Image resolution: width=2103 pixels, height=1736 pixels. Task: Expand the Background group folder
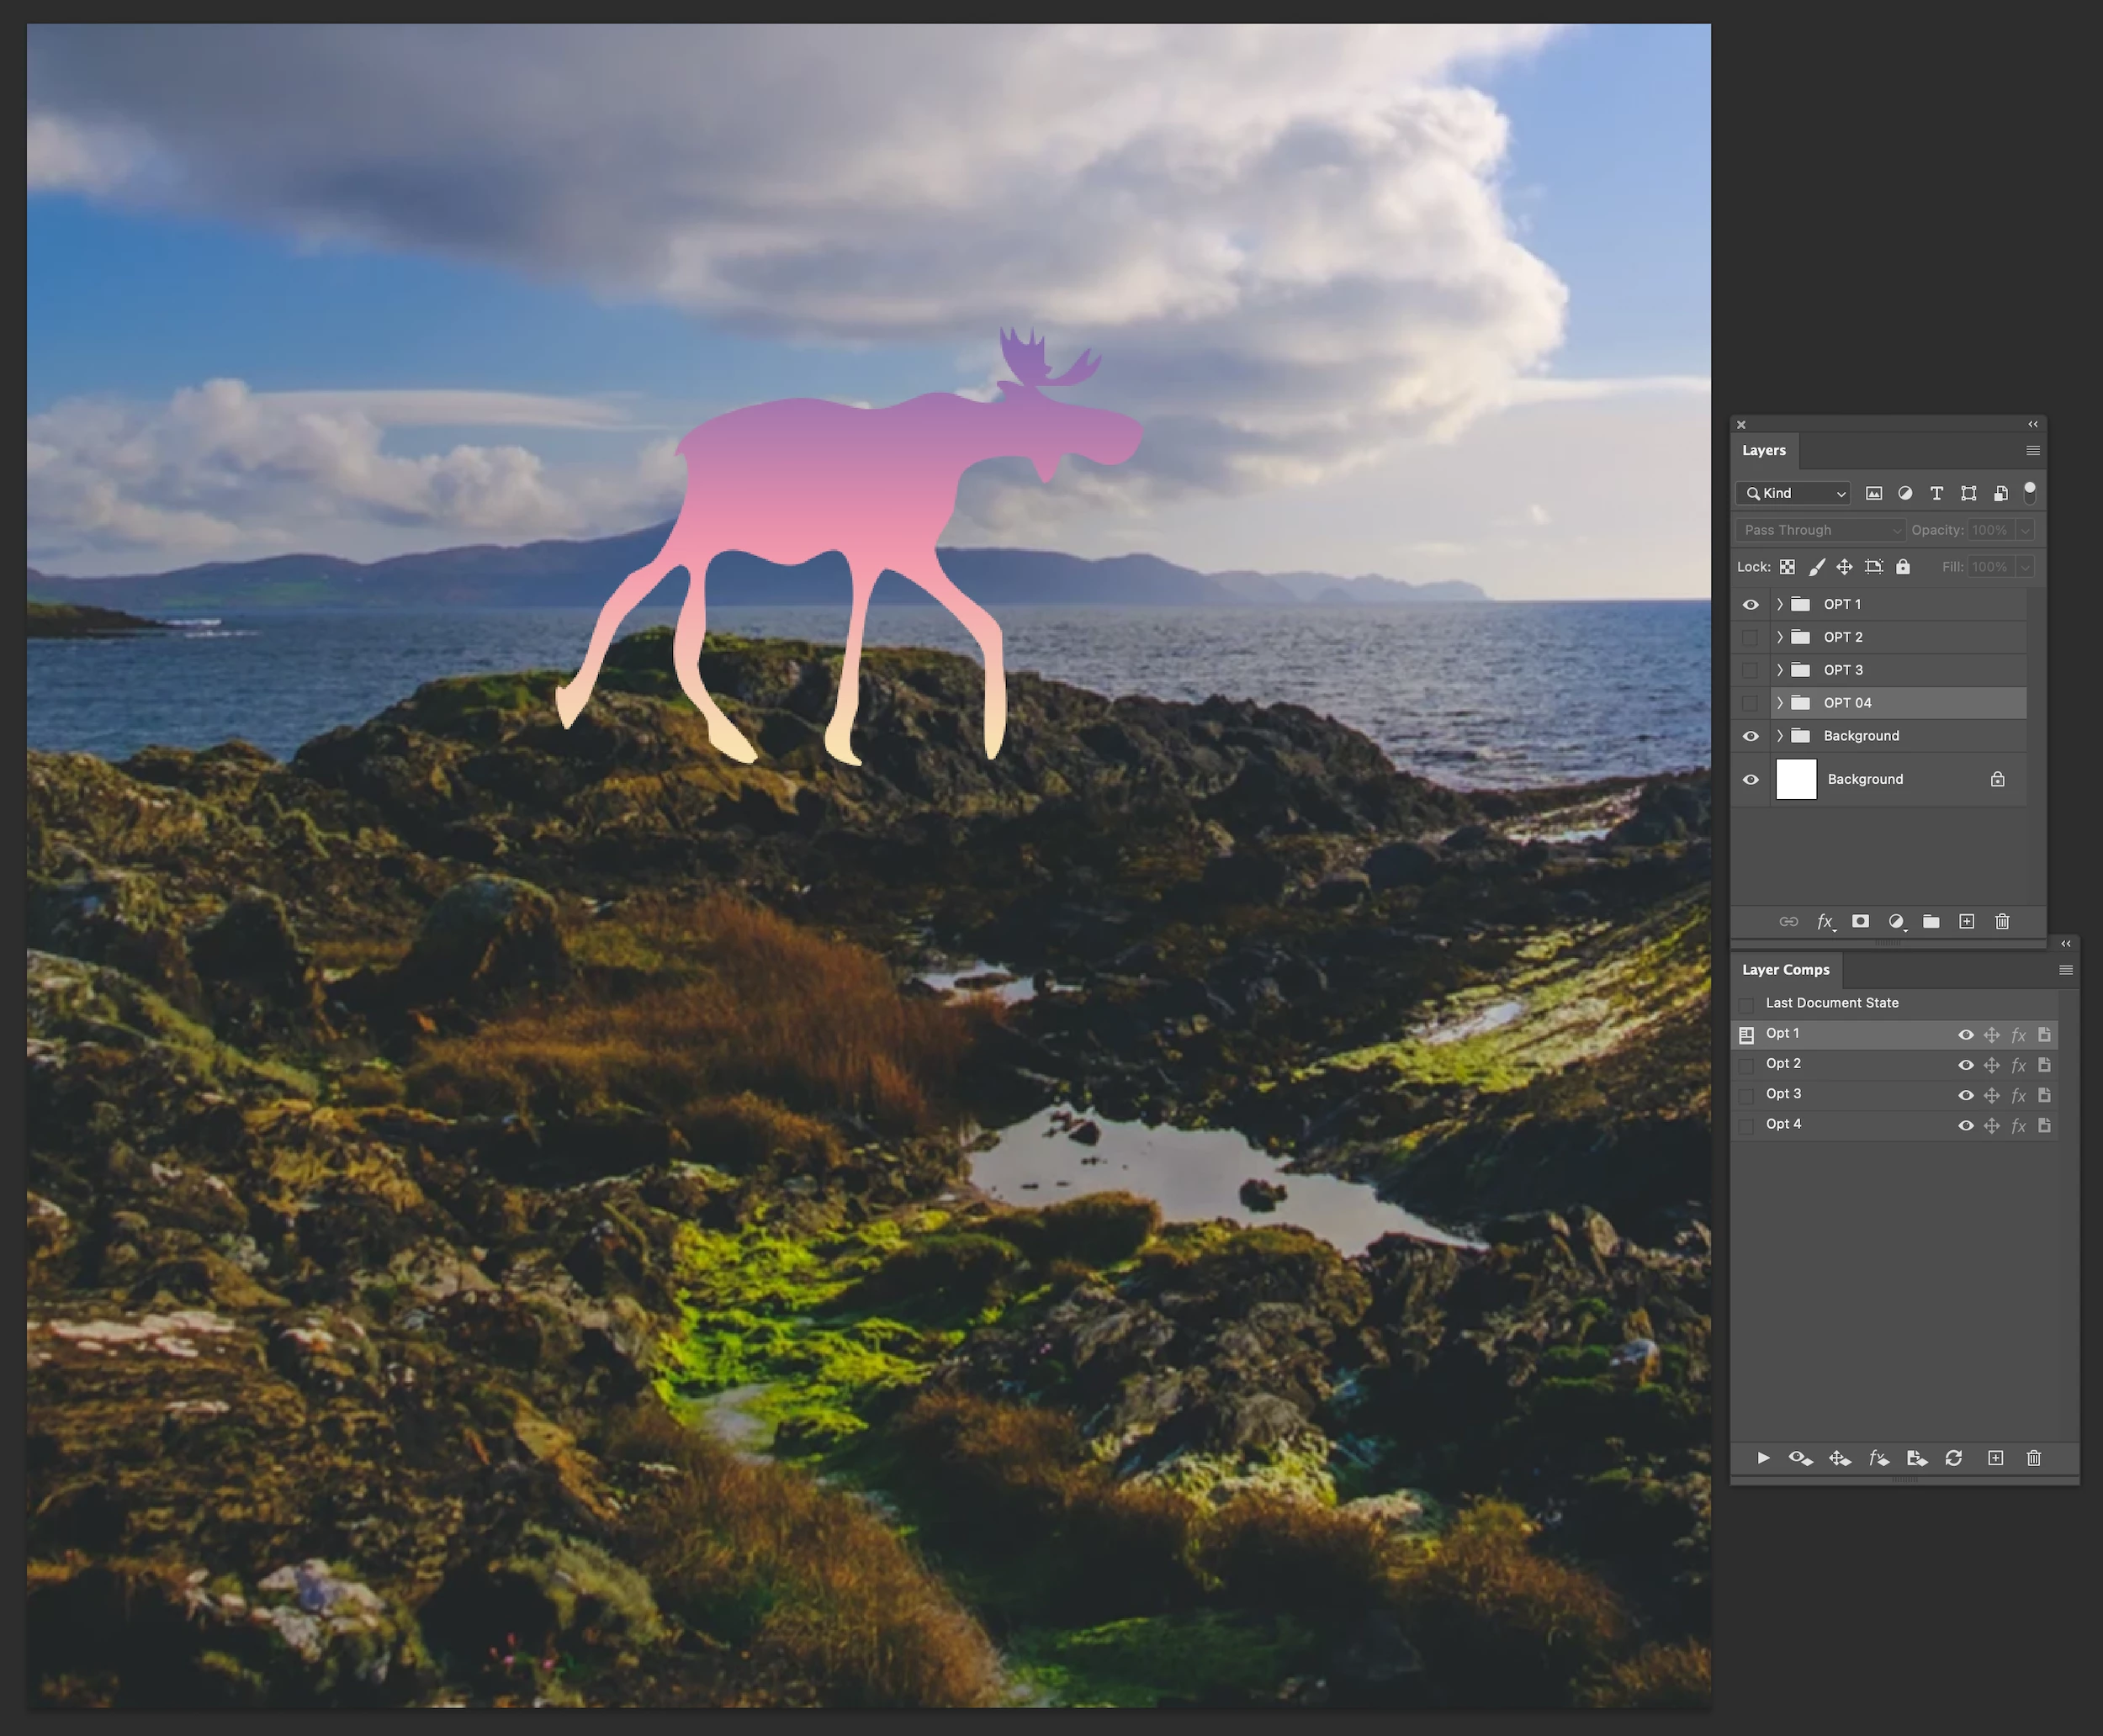click(1780, 736)
